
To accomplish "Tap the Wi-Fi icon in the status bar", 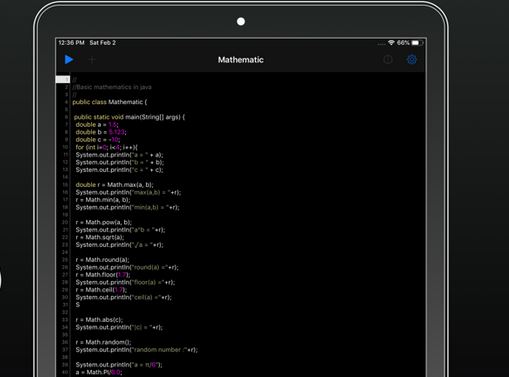I will coord(391,43).
